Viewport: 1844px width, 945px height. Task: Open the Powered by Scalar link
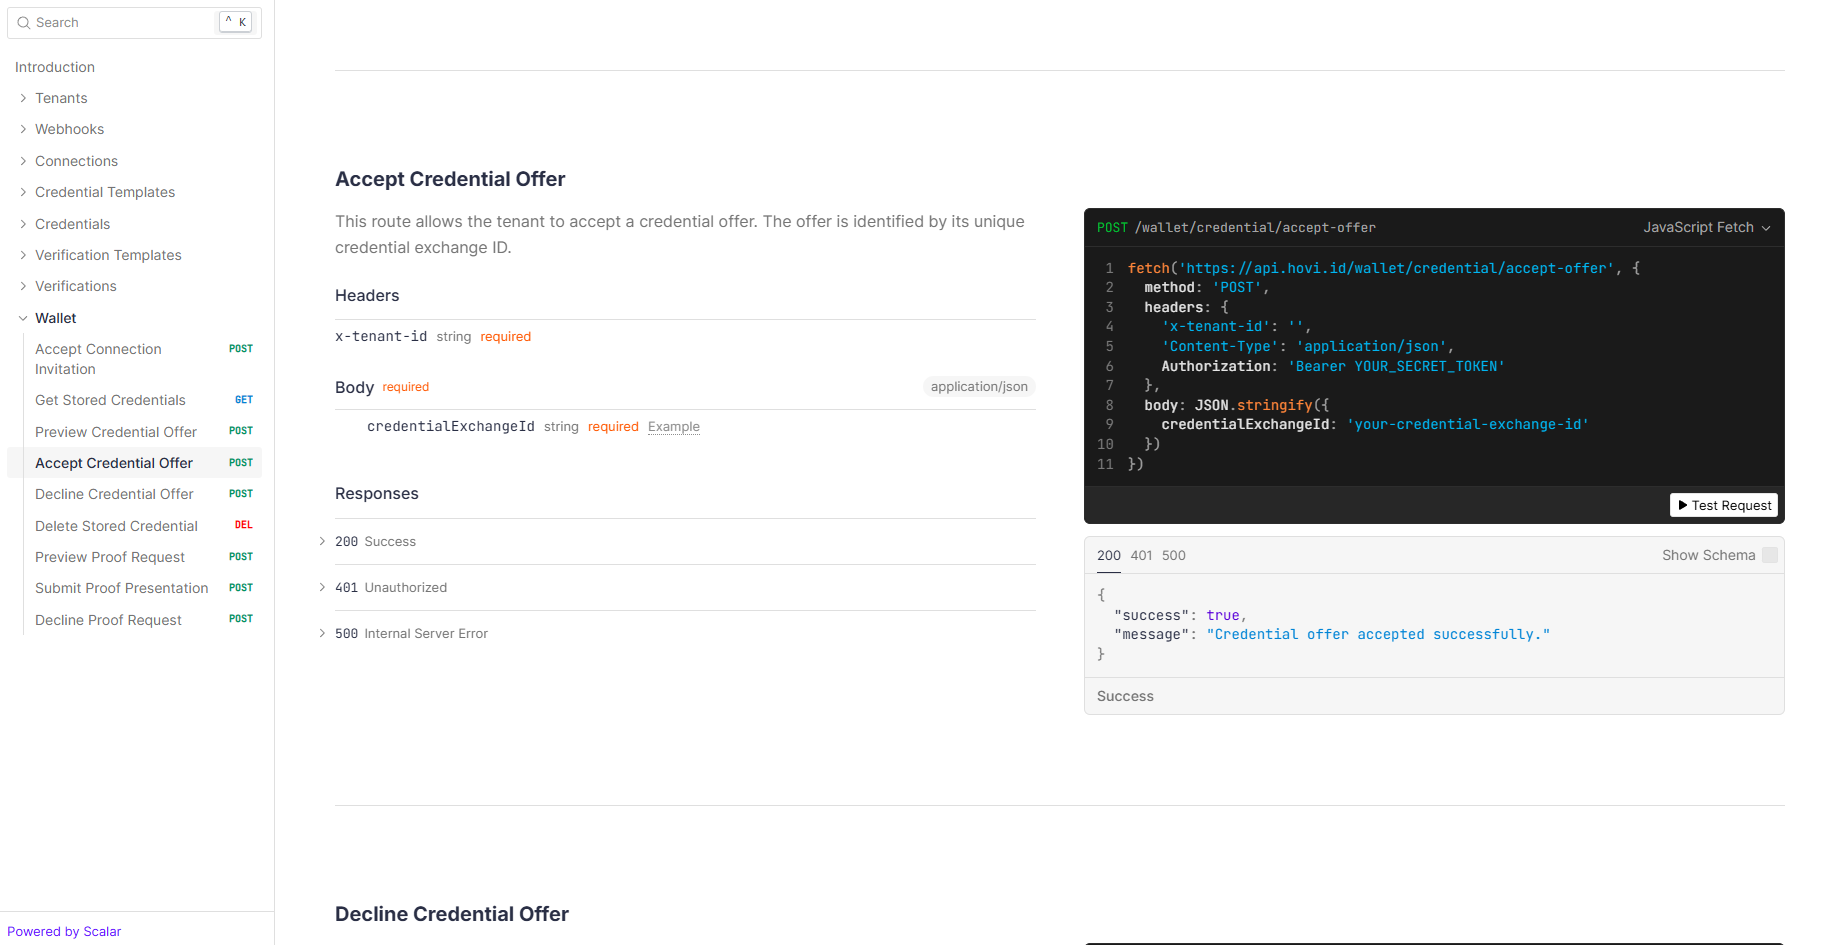[64, 931]
